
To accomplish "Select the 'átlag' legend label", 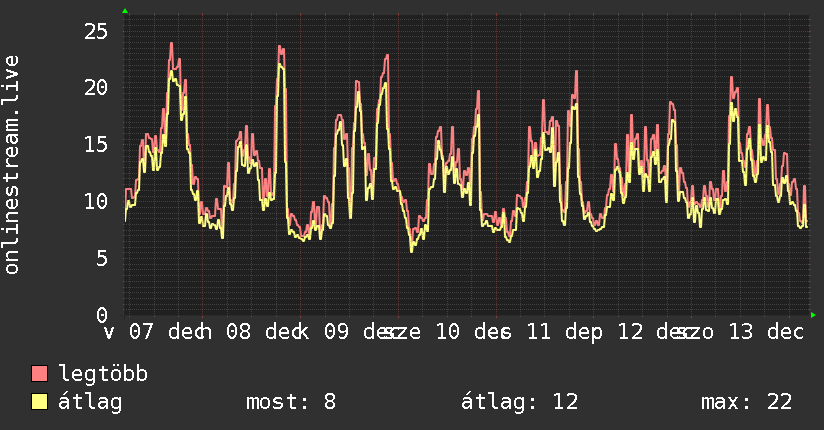I will [x=90, y=402].
